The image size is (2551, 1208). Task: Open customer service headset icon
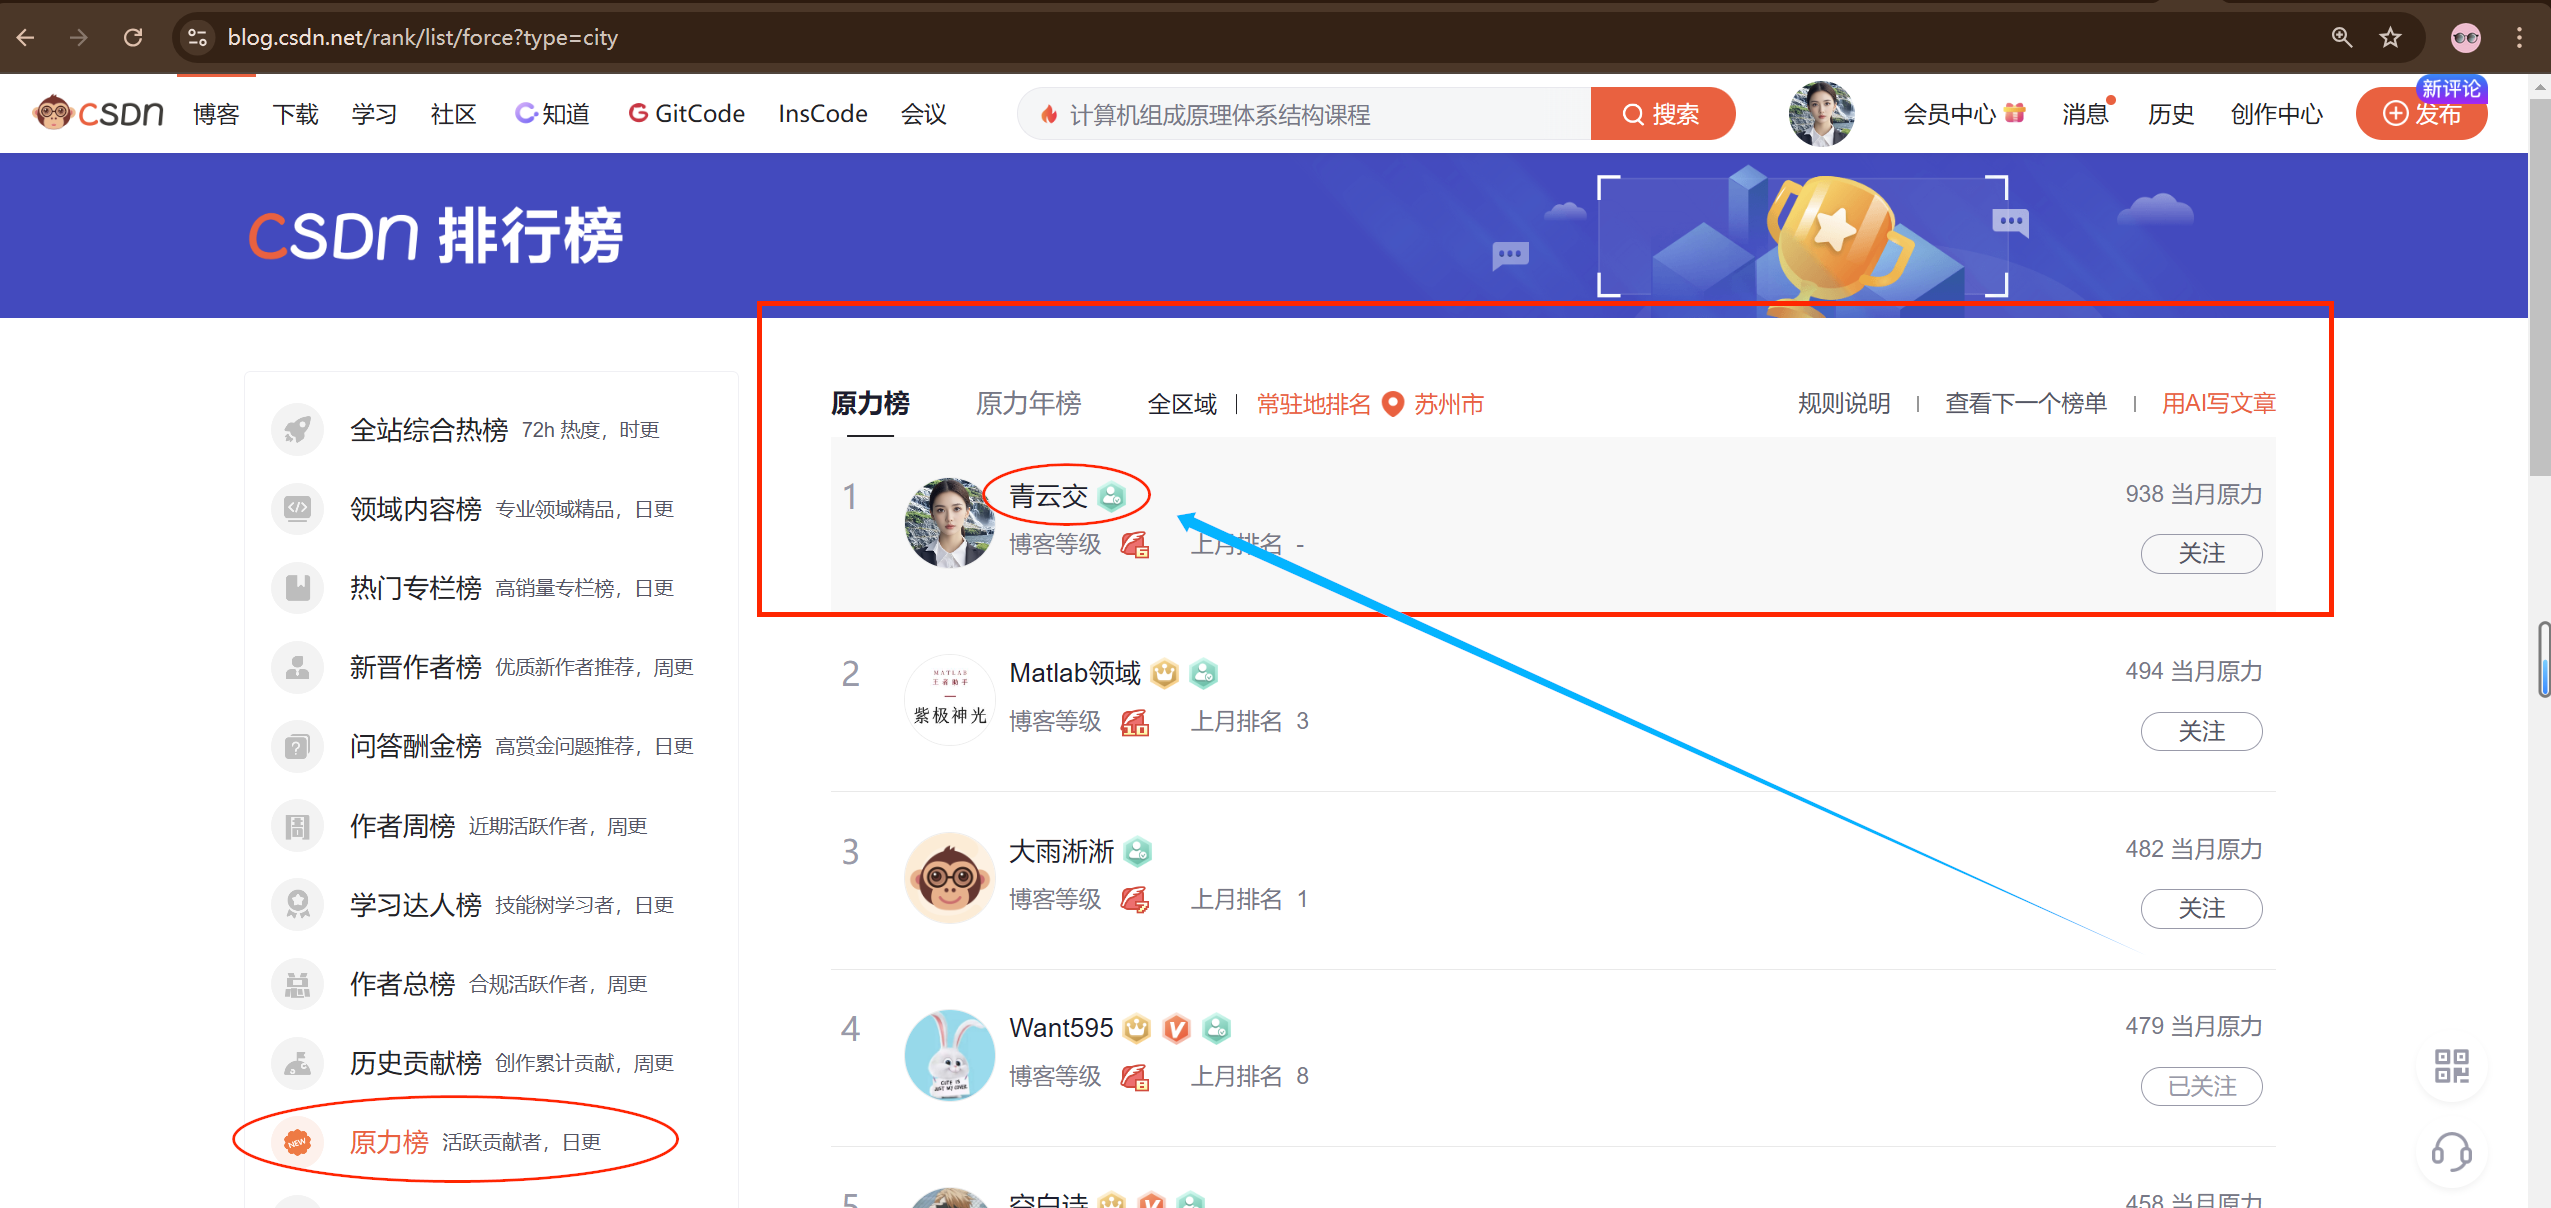[x=2451, y=1151]
